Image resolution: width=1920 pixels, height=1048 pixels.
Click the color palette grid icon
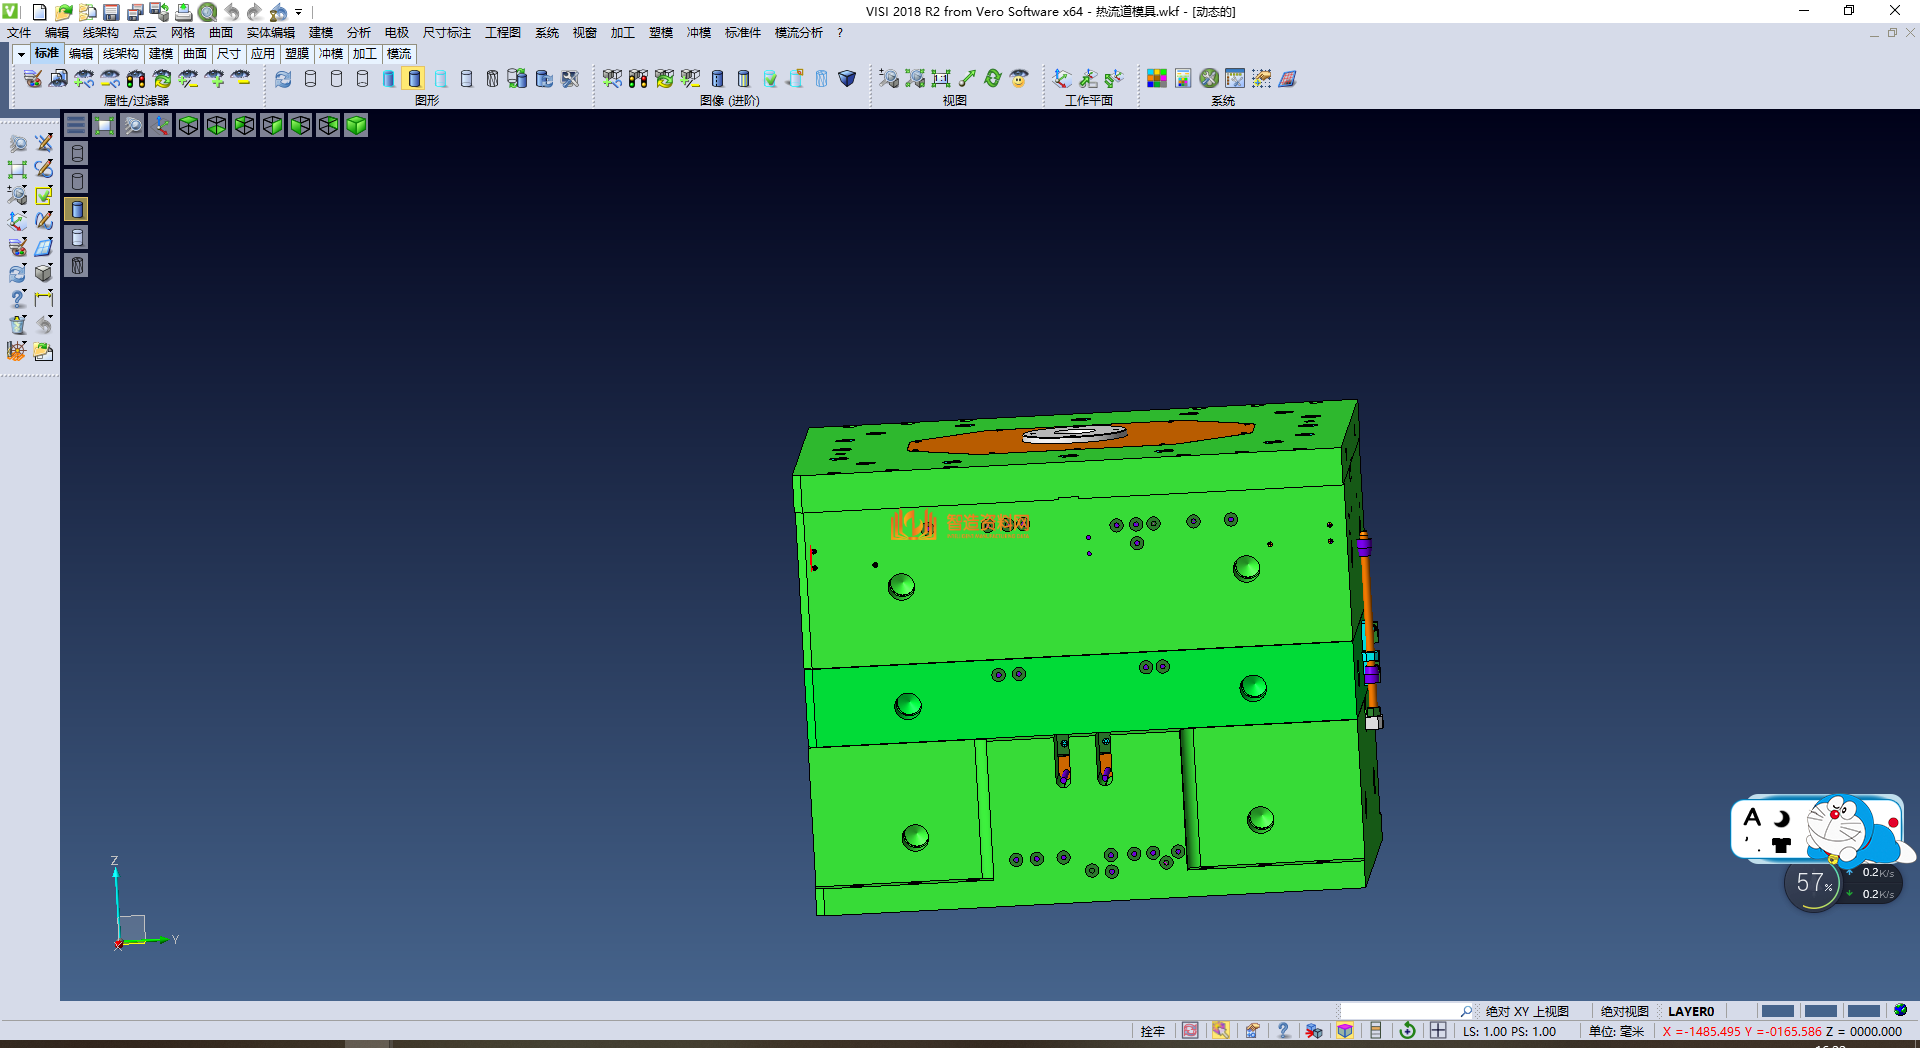click(x=1157, y=78)
